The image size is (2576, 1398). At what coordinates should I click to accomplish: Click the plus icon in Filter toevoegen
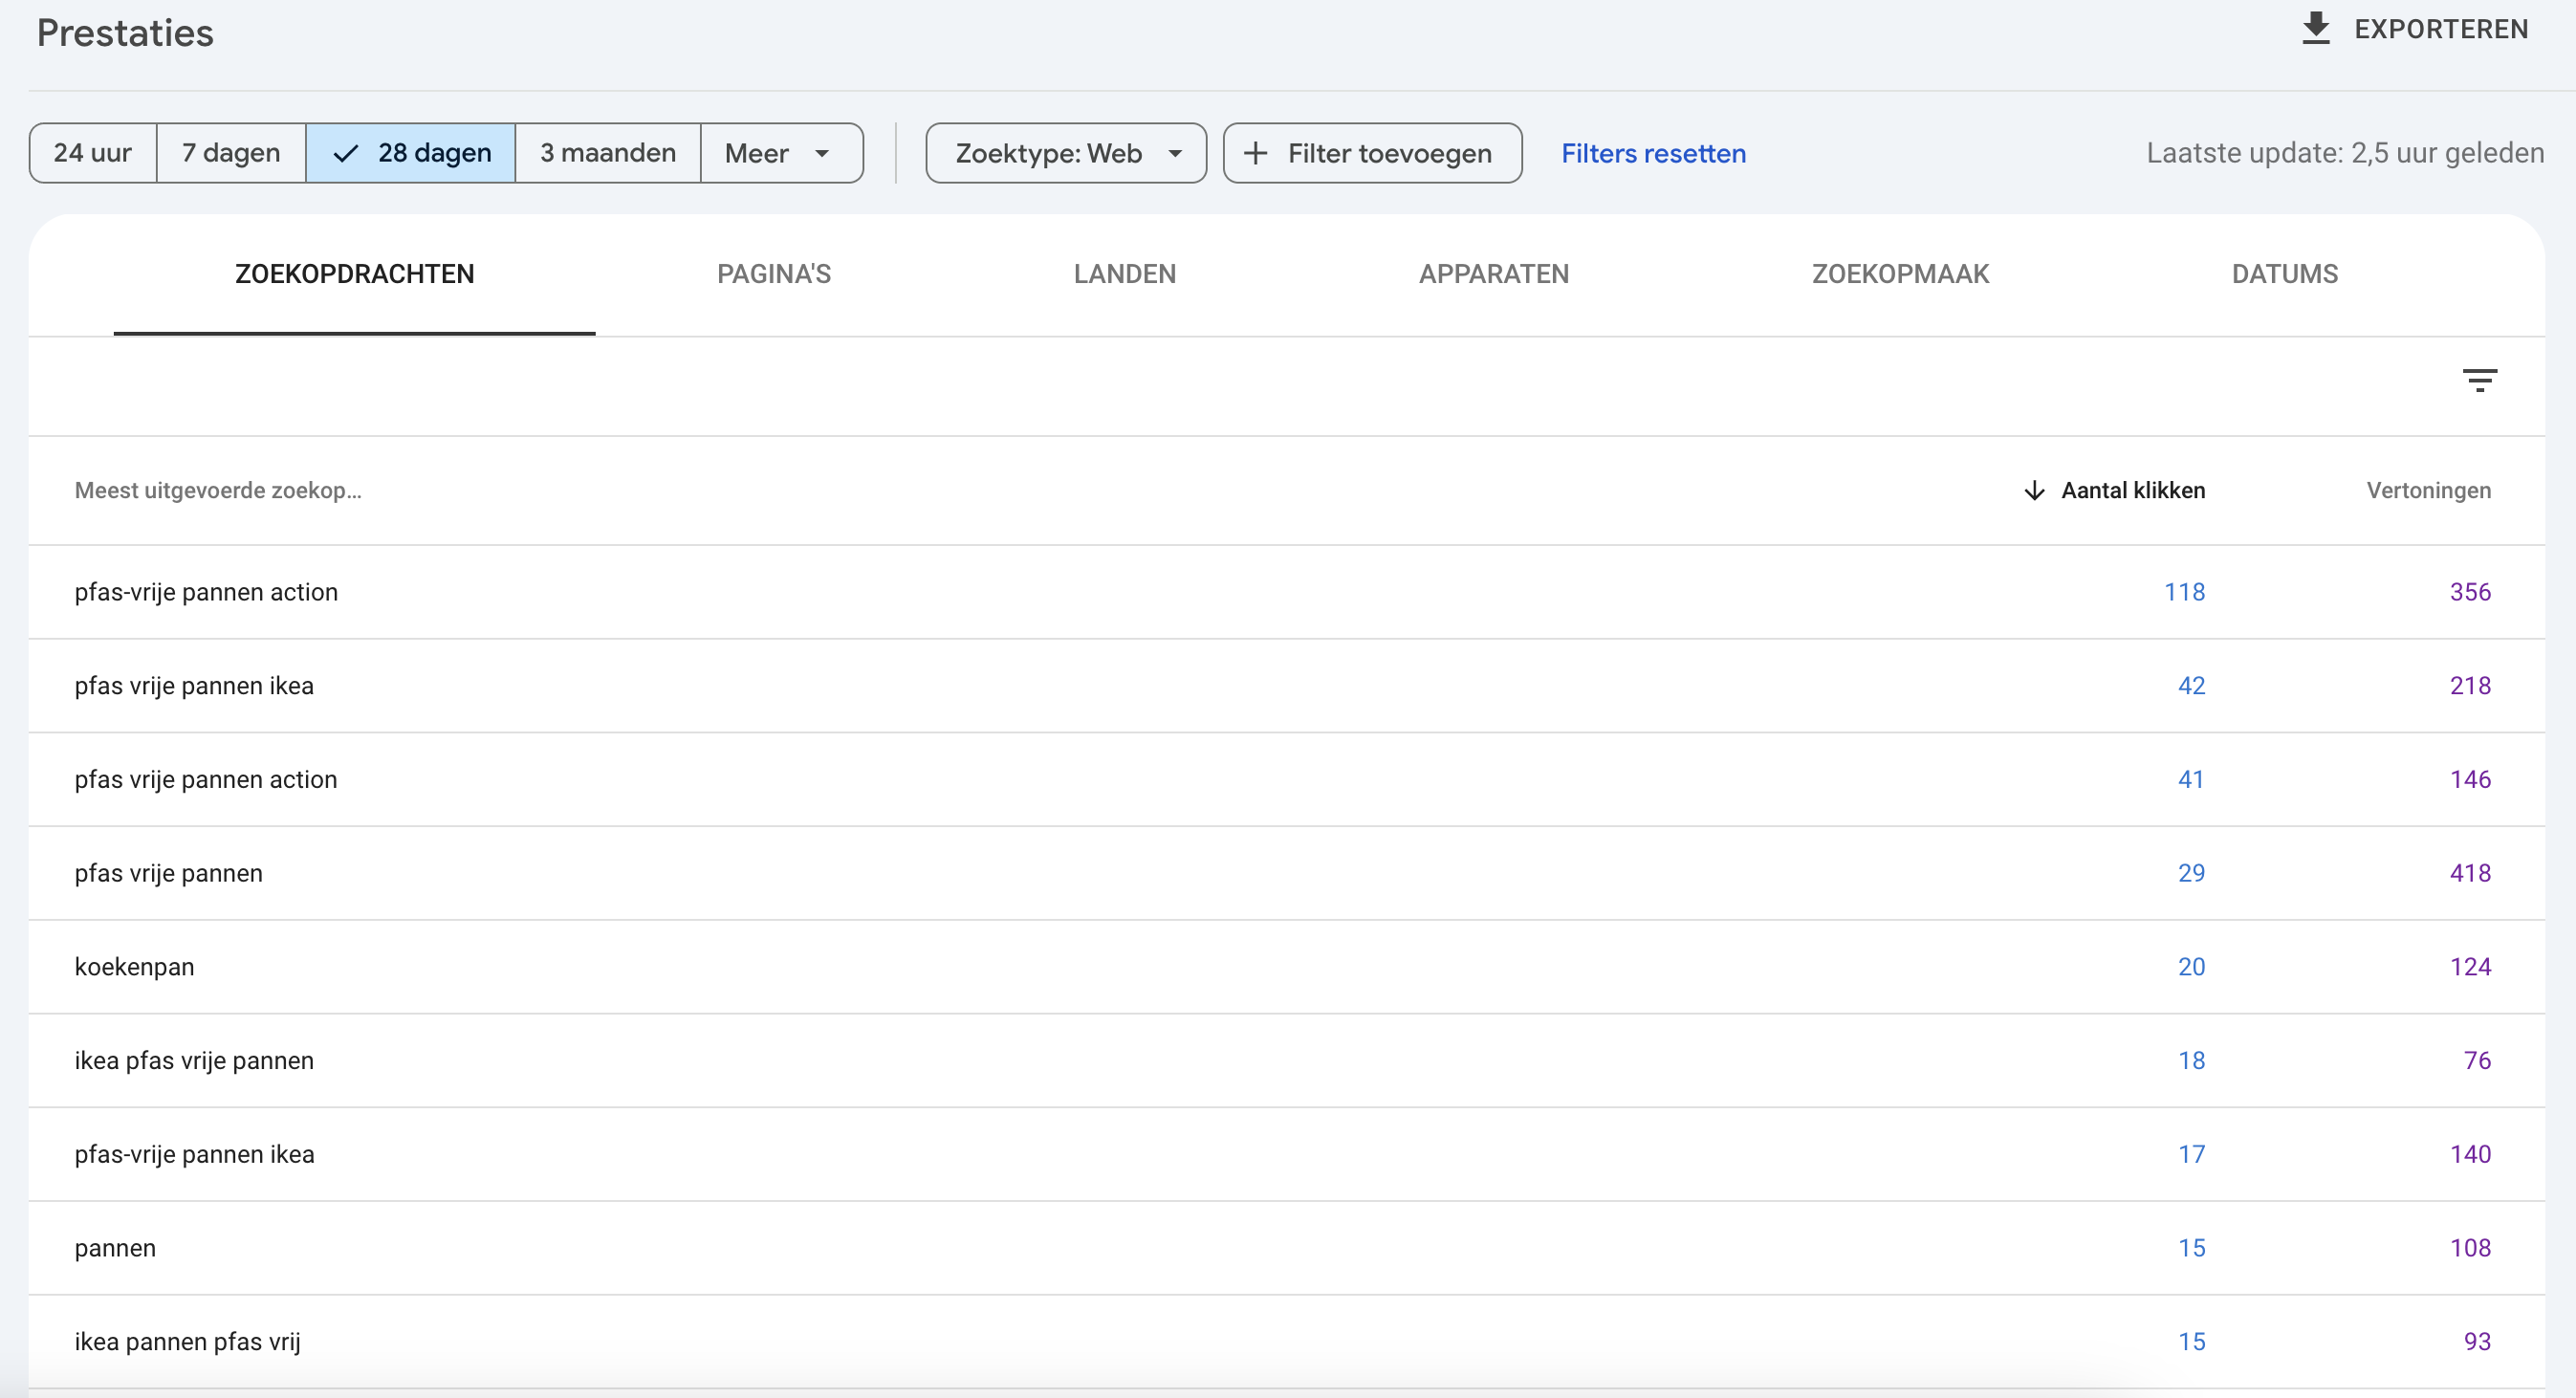click(x=1255, y=153)
